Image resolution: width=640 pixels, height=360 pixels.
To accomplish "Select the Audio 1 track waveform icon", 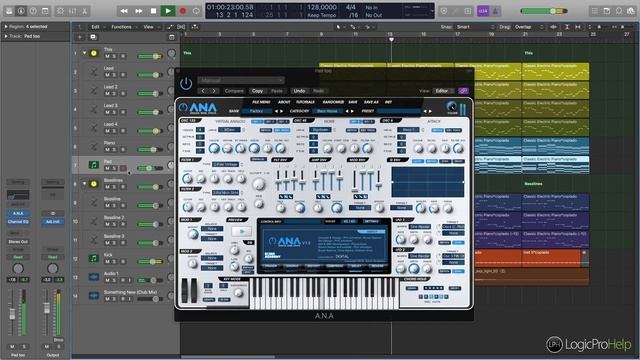I will (94, 277).
